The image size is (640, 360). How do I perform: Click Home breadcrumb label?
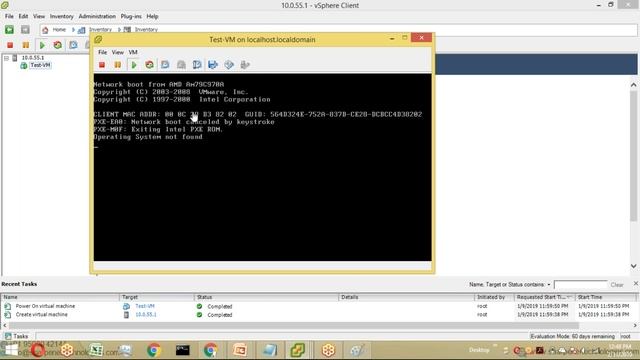pos(59,30)
